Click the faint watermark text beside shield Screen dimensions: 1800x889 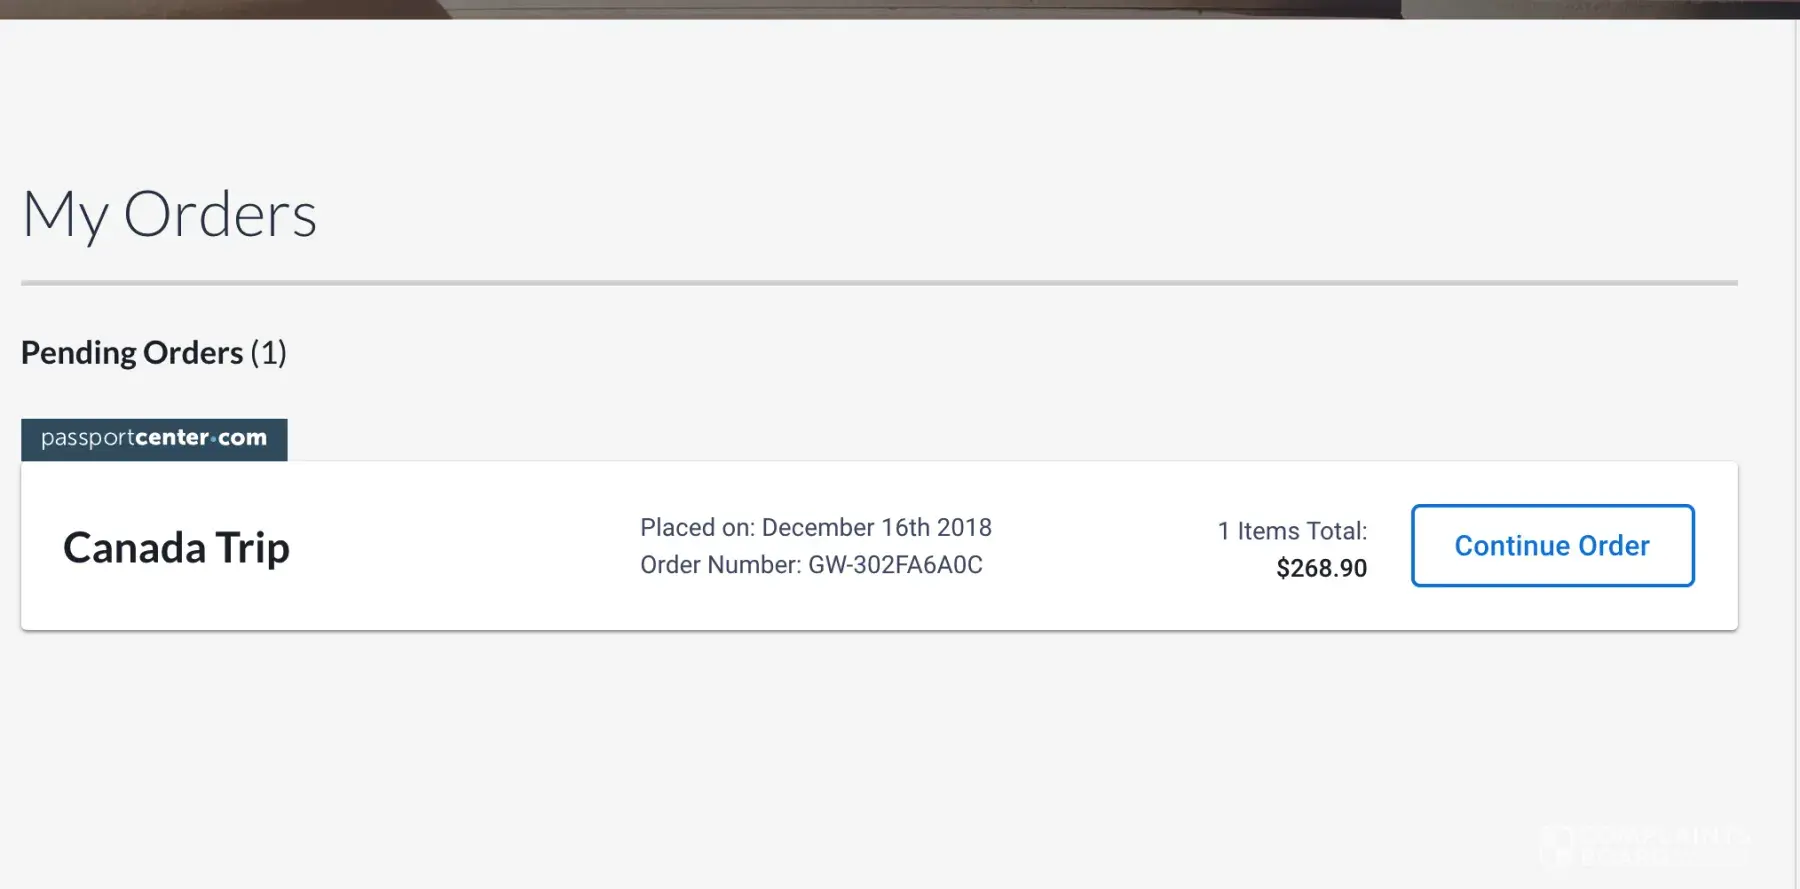click(1665, 845)
